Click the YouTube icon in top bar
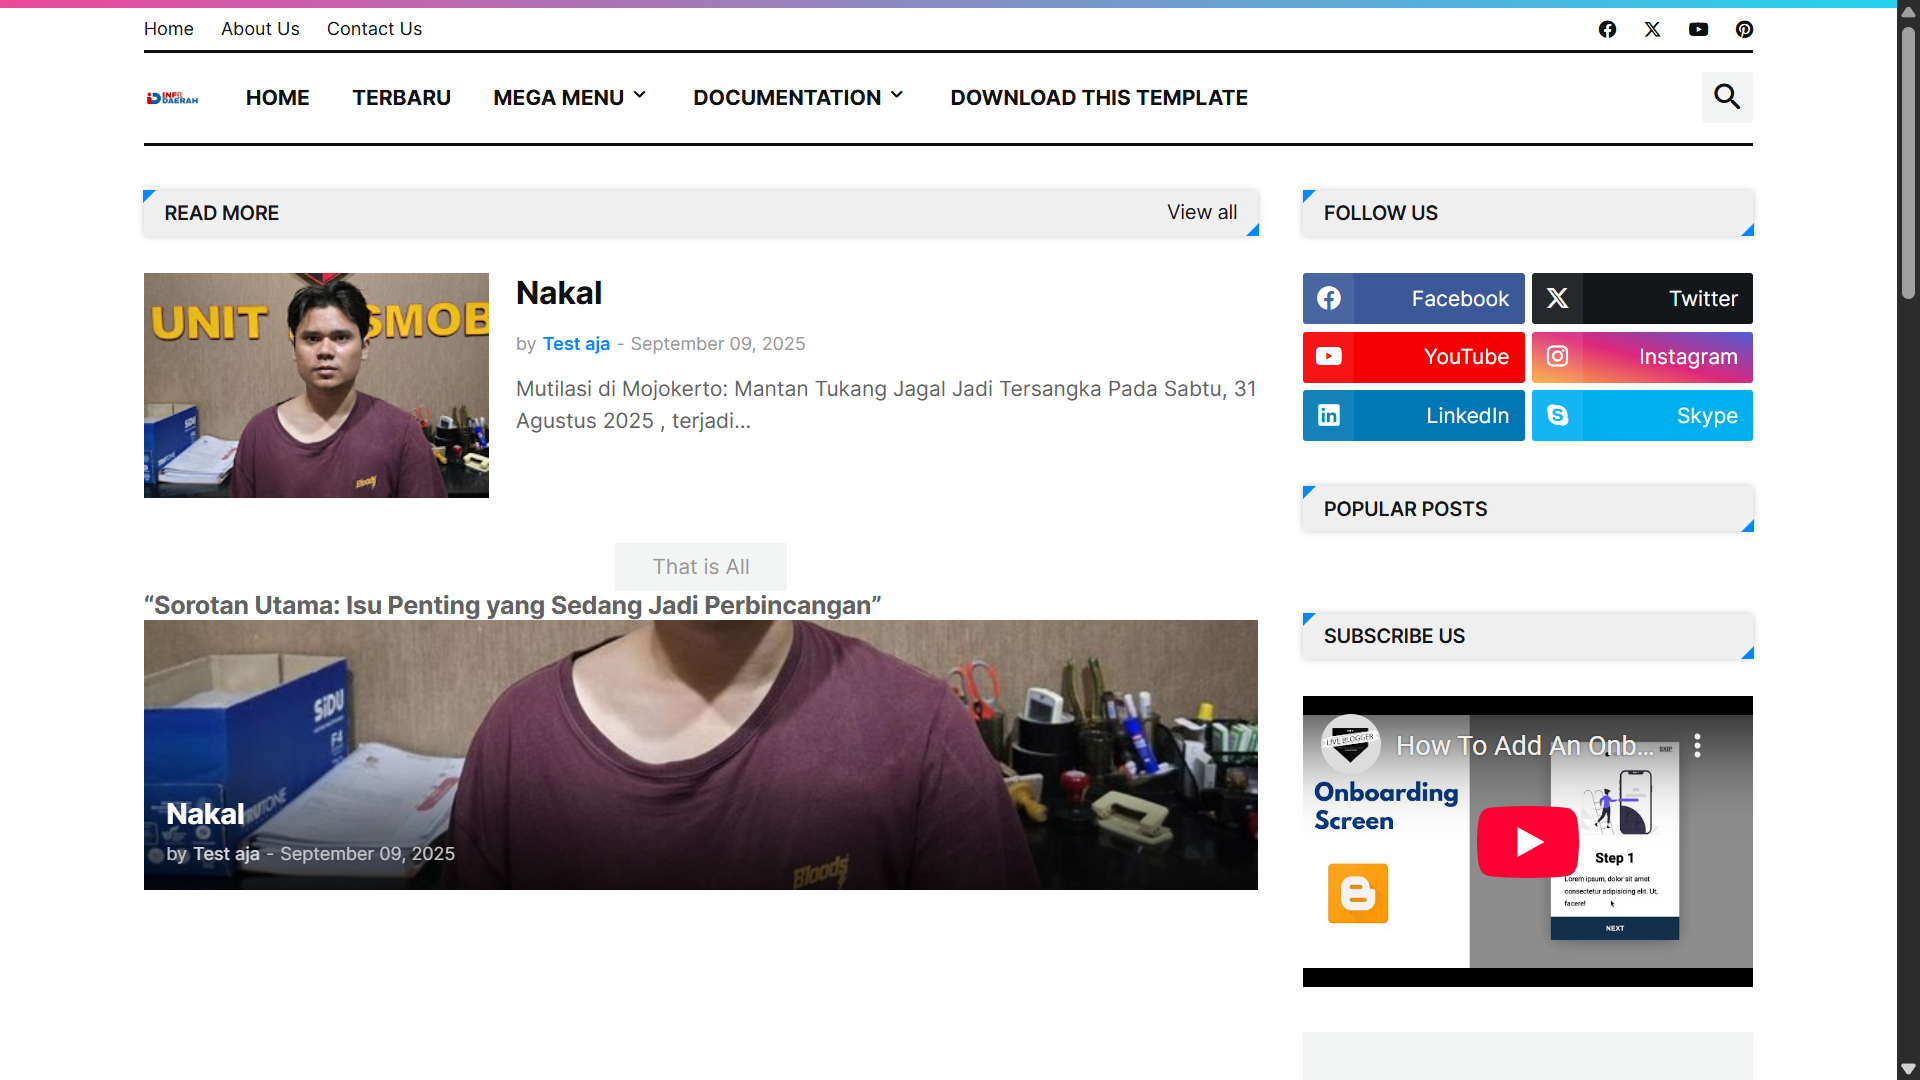 click(1698, 29)
